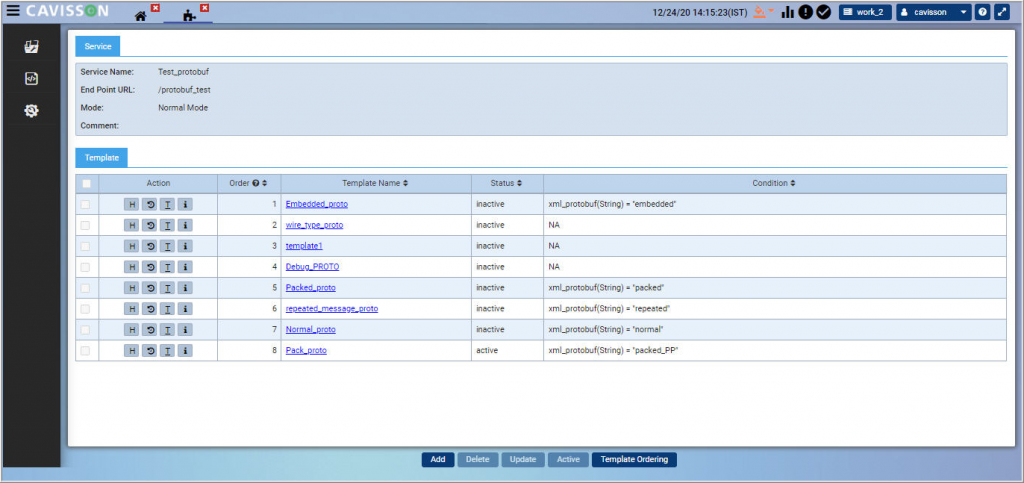Viewport: 1024px width, 483px height.
Task: Open the Debug_PROTO template link
Action: pos(312,267)
